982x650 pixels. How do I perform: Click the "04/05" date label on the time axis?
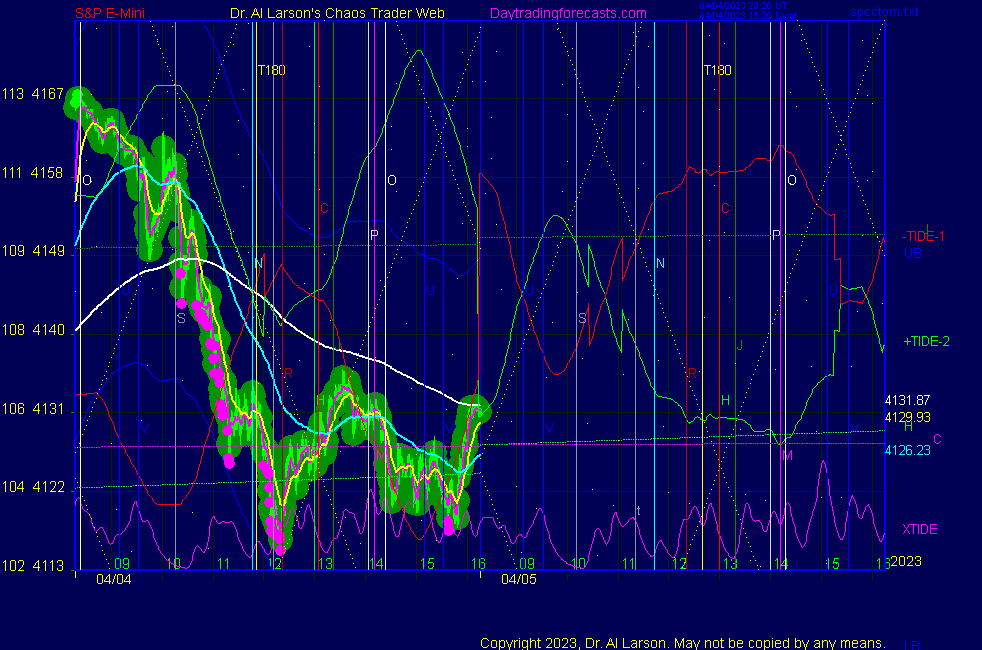[519, 579]
